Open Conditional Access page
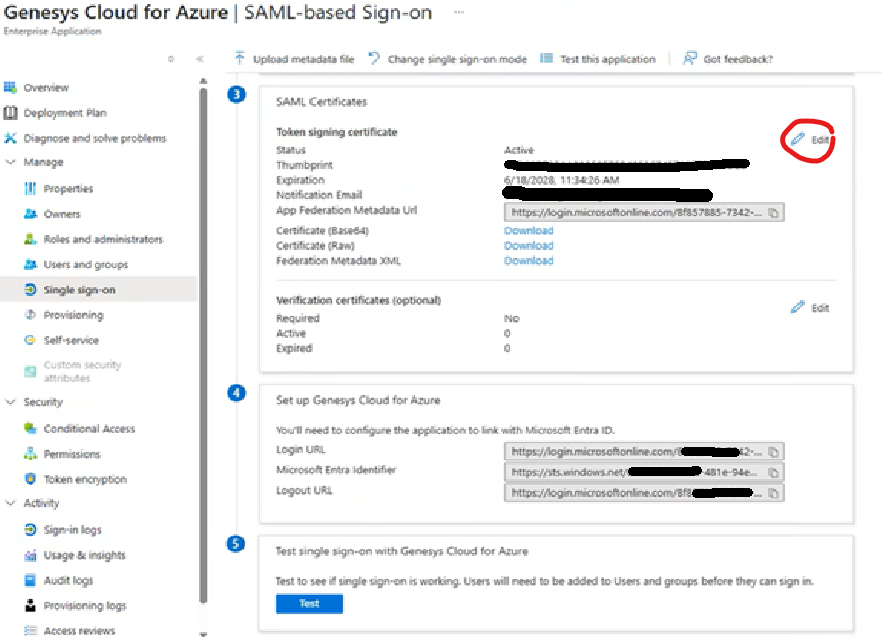The width and height of the screenshot is (882, 637). coord(89,428)
